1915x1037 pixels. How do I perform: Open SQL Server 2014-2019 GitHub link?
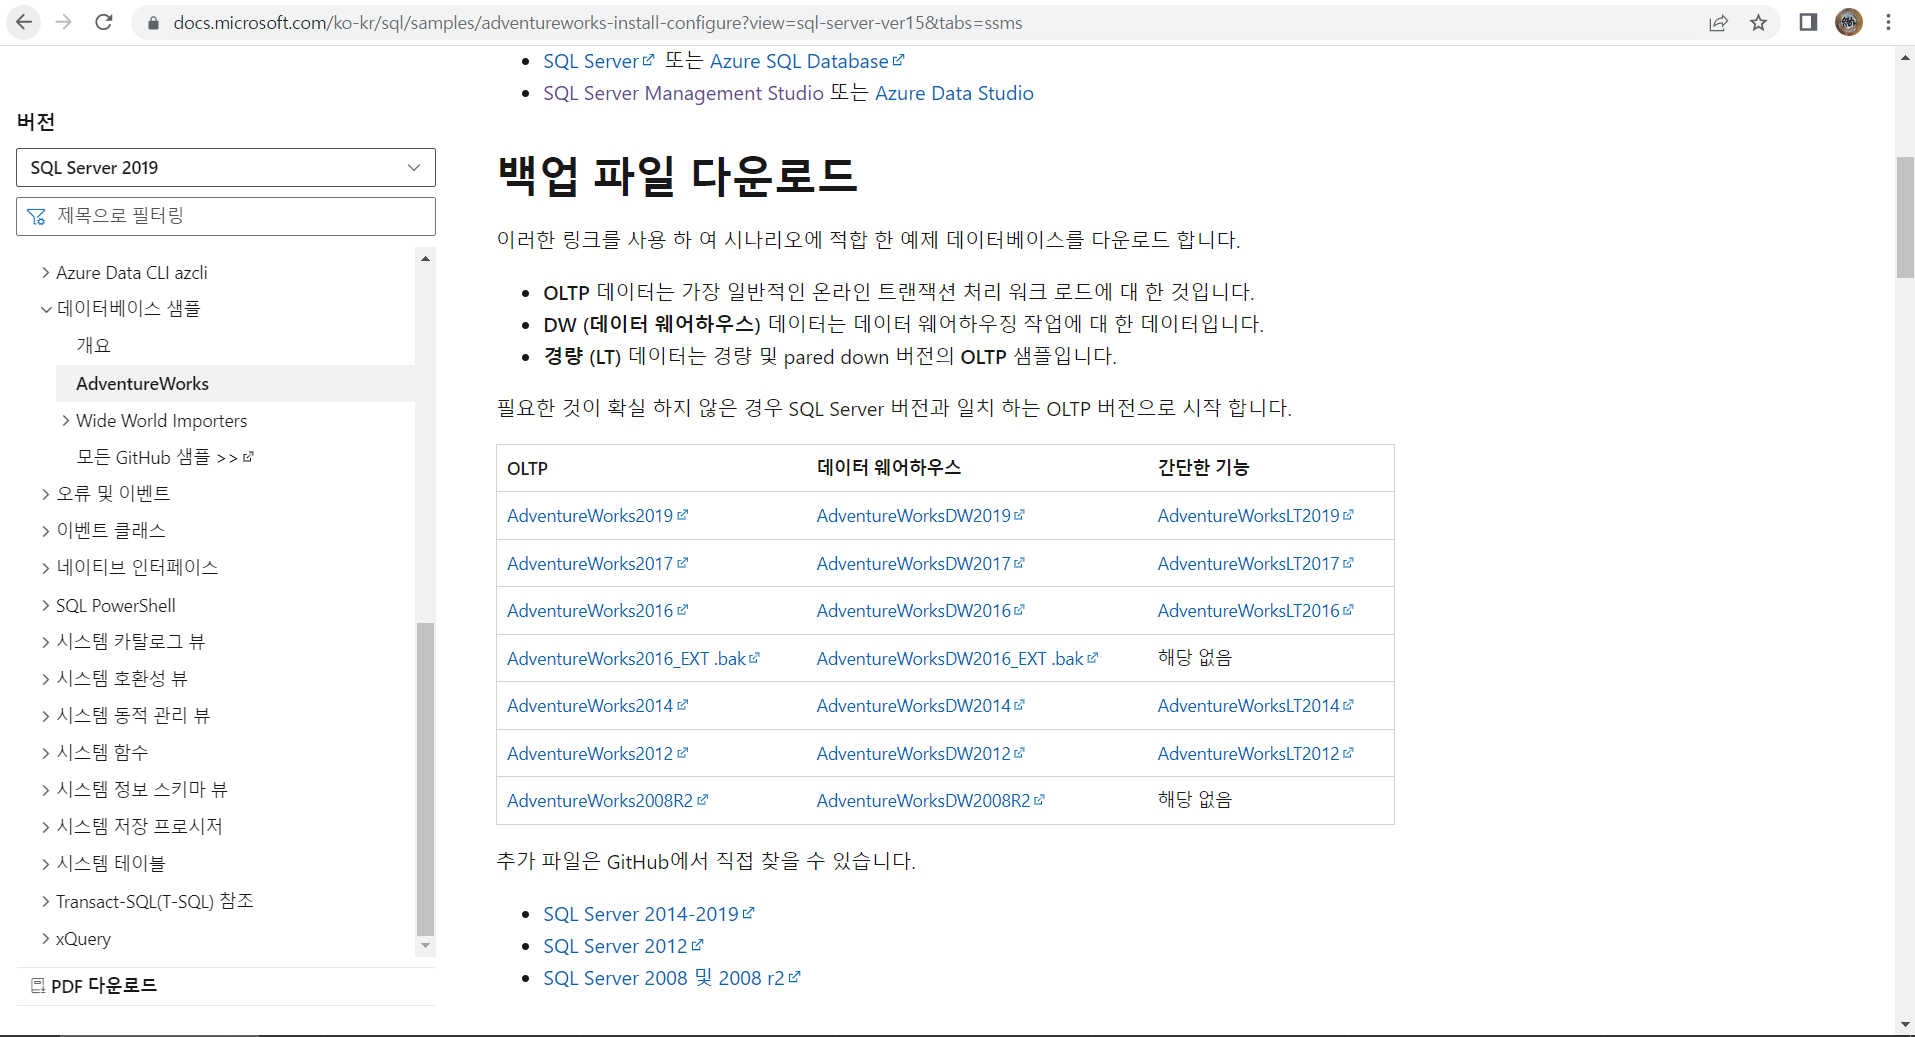tap(648, 914)
